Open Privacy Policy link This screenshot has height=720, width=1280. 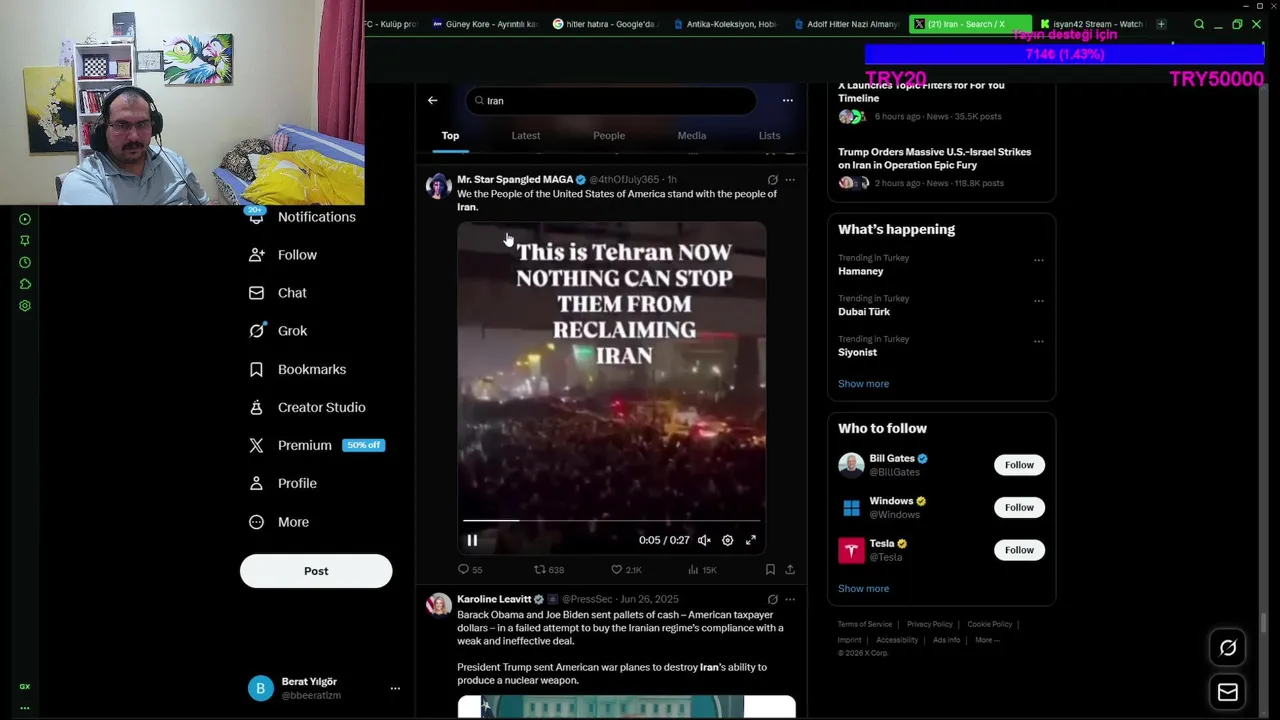pos(929,624)
